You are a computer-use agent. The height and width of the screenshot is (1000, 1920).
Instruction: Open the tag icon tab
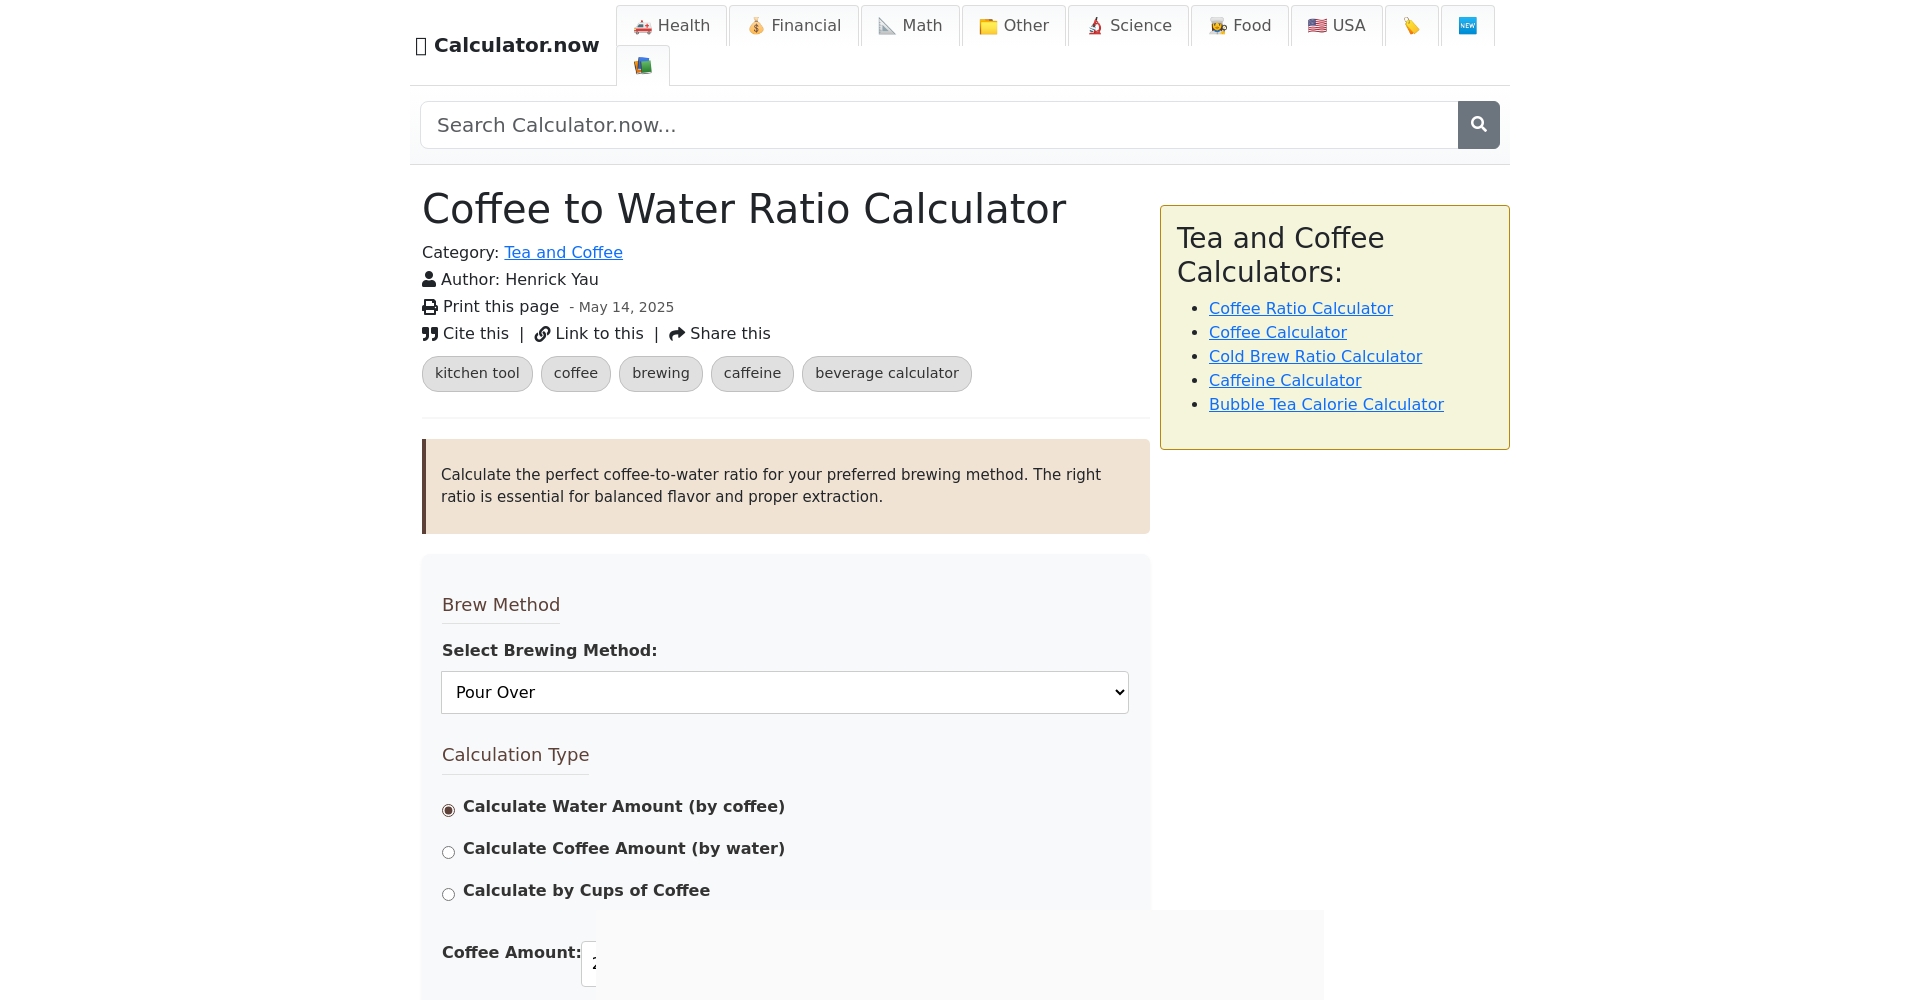pos(1411,26)
